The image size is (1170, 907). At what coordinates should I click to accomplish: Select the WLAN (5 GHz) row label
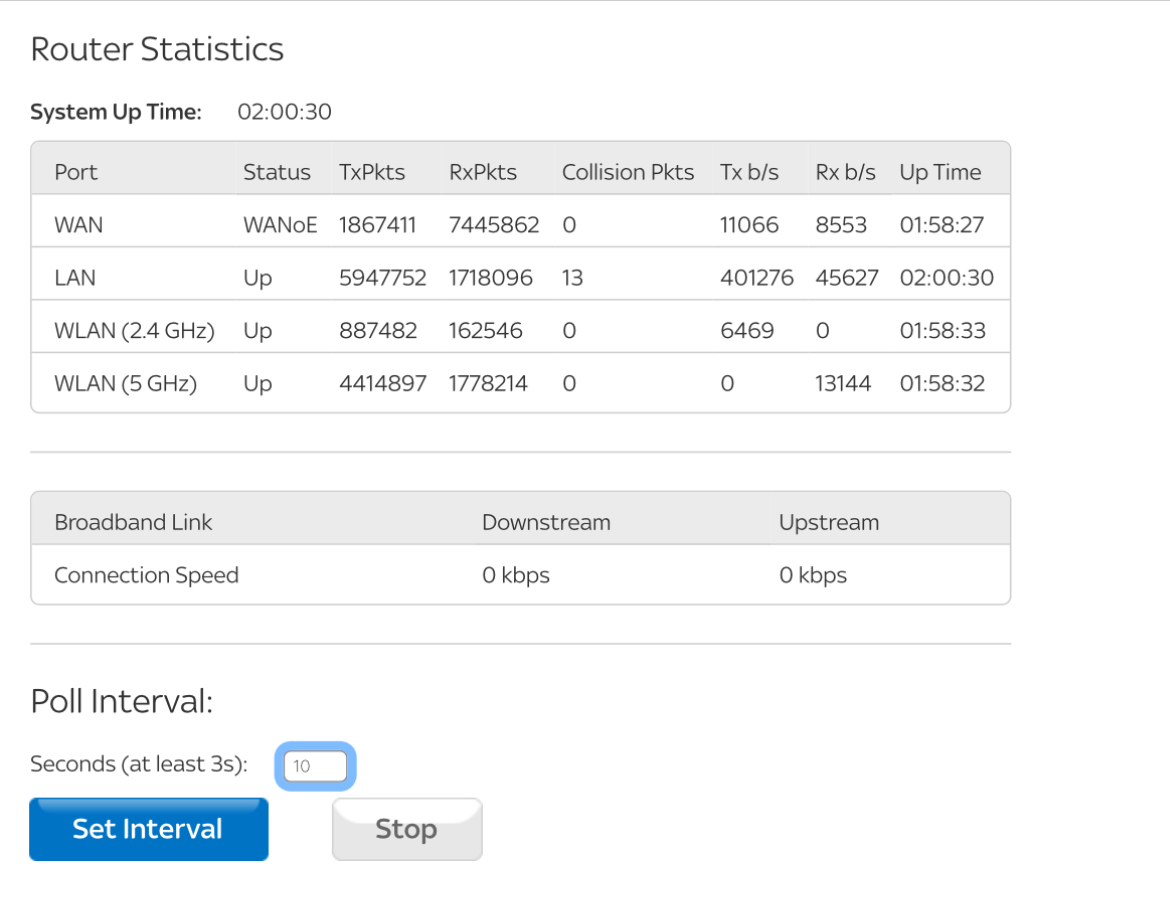click(x=125, y=384)
